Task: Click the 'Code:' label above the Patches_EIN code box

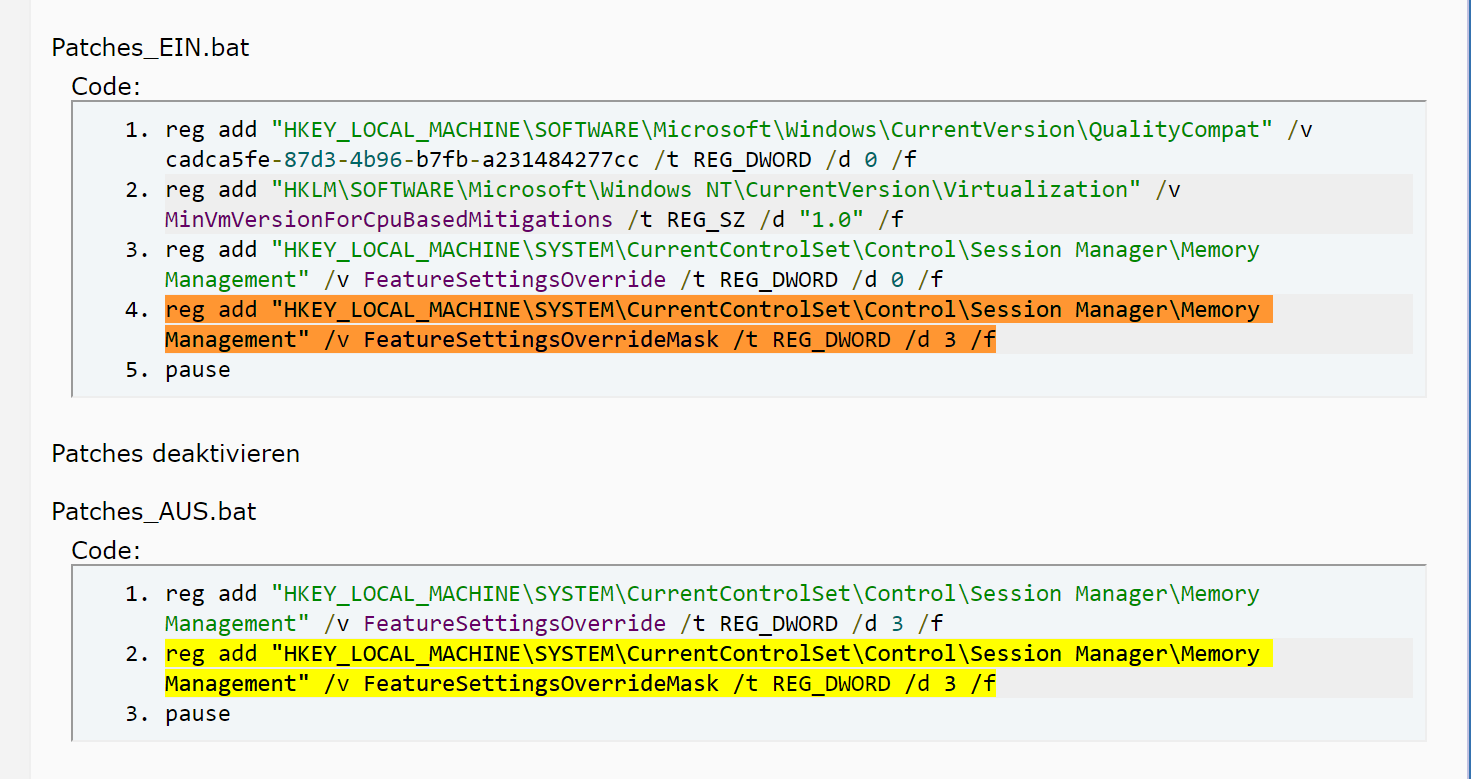Action: [106, 87]
